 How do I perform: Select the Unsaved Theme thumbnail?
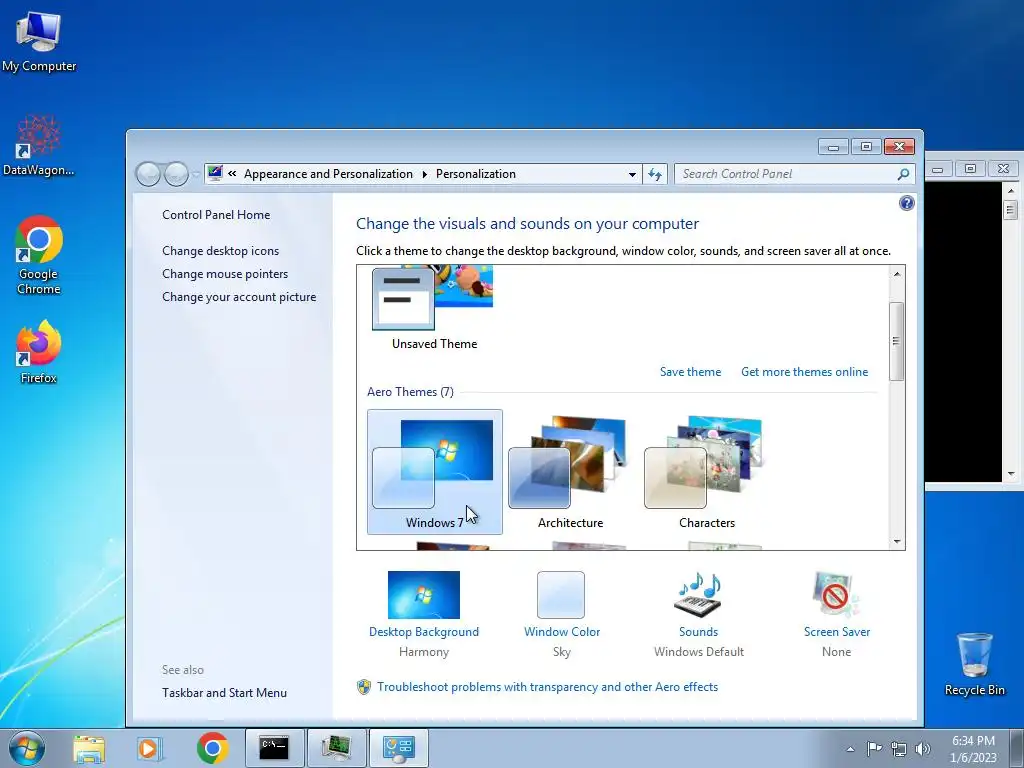pos(434,307)
